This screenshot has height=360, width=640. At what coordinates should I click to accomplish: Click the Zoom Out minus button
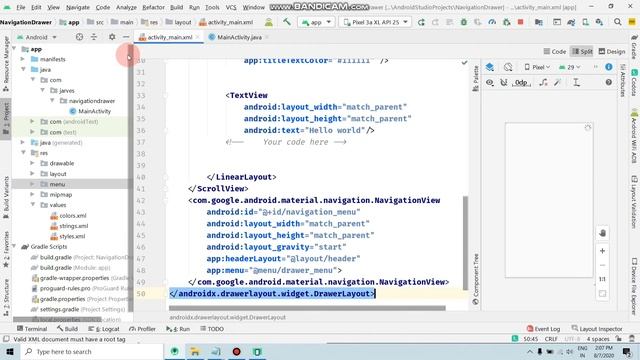[x=602, y=265]
